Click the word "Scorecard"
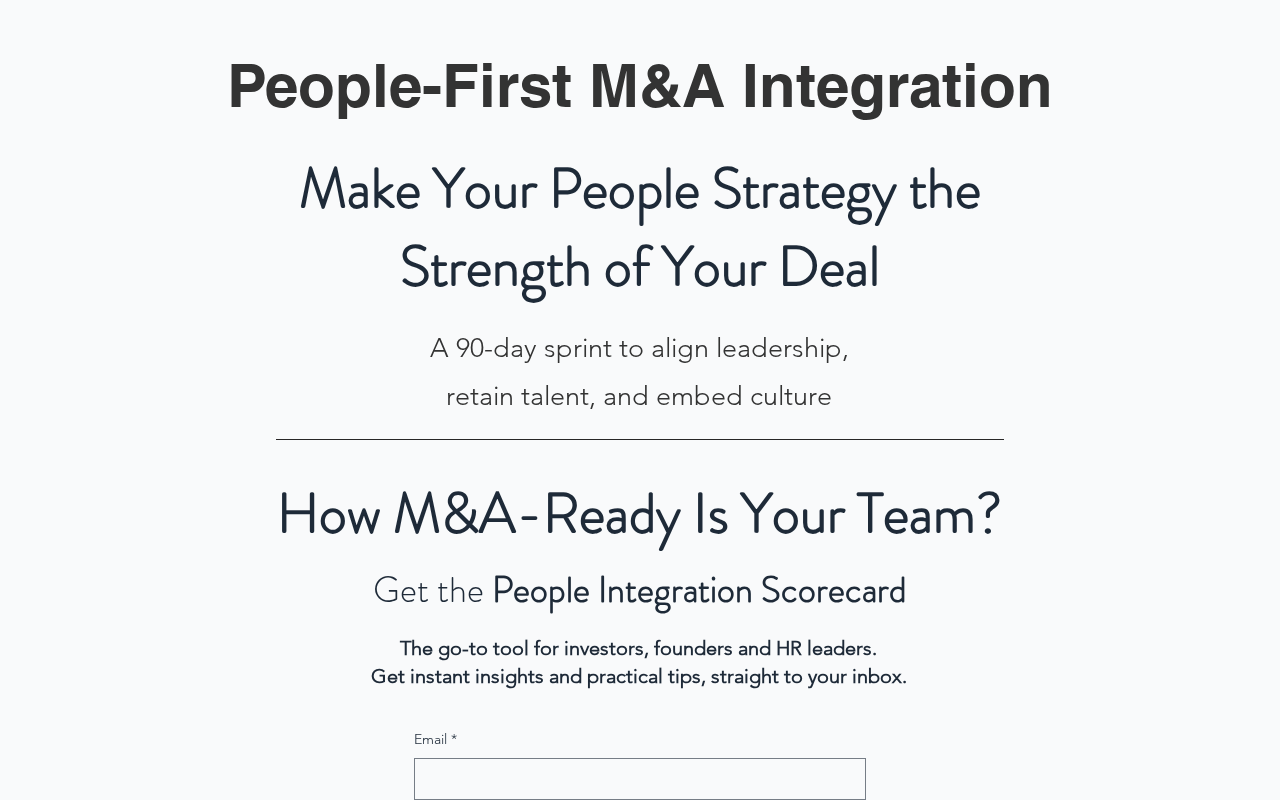The image size is (1280, 800). [x=833, y=591]
